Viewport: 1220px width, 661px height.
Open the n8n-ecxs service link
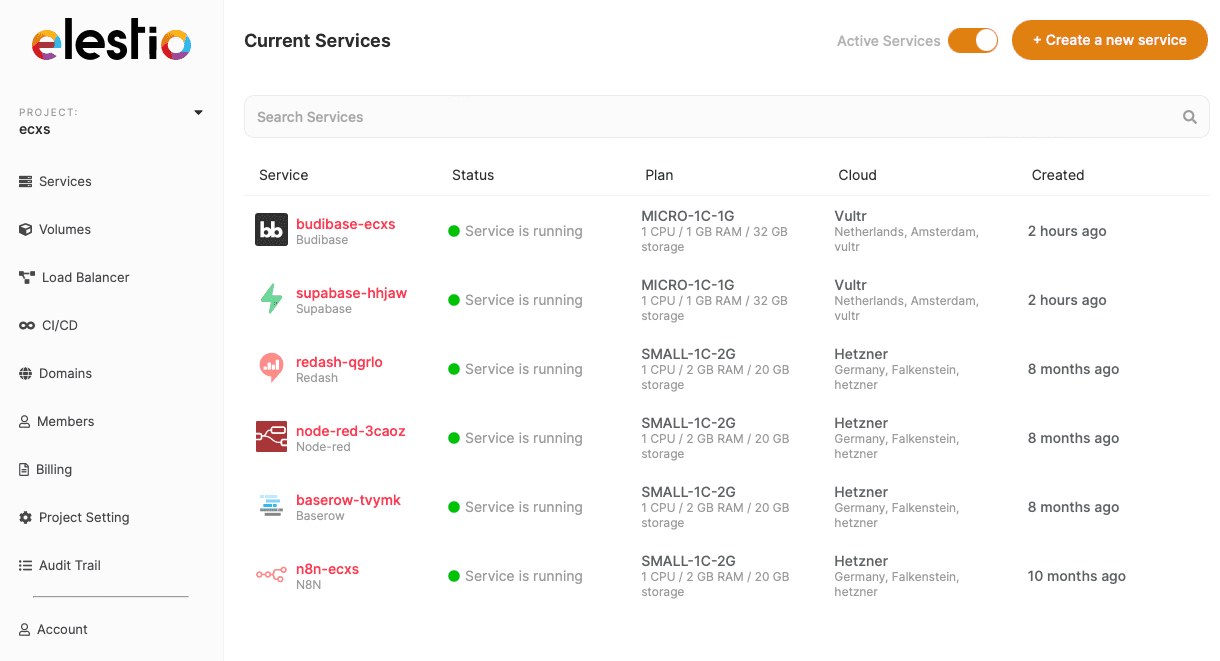click(x=327, y=569)
